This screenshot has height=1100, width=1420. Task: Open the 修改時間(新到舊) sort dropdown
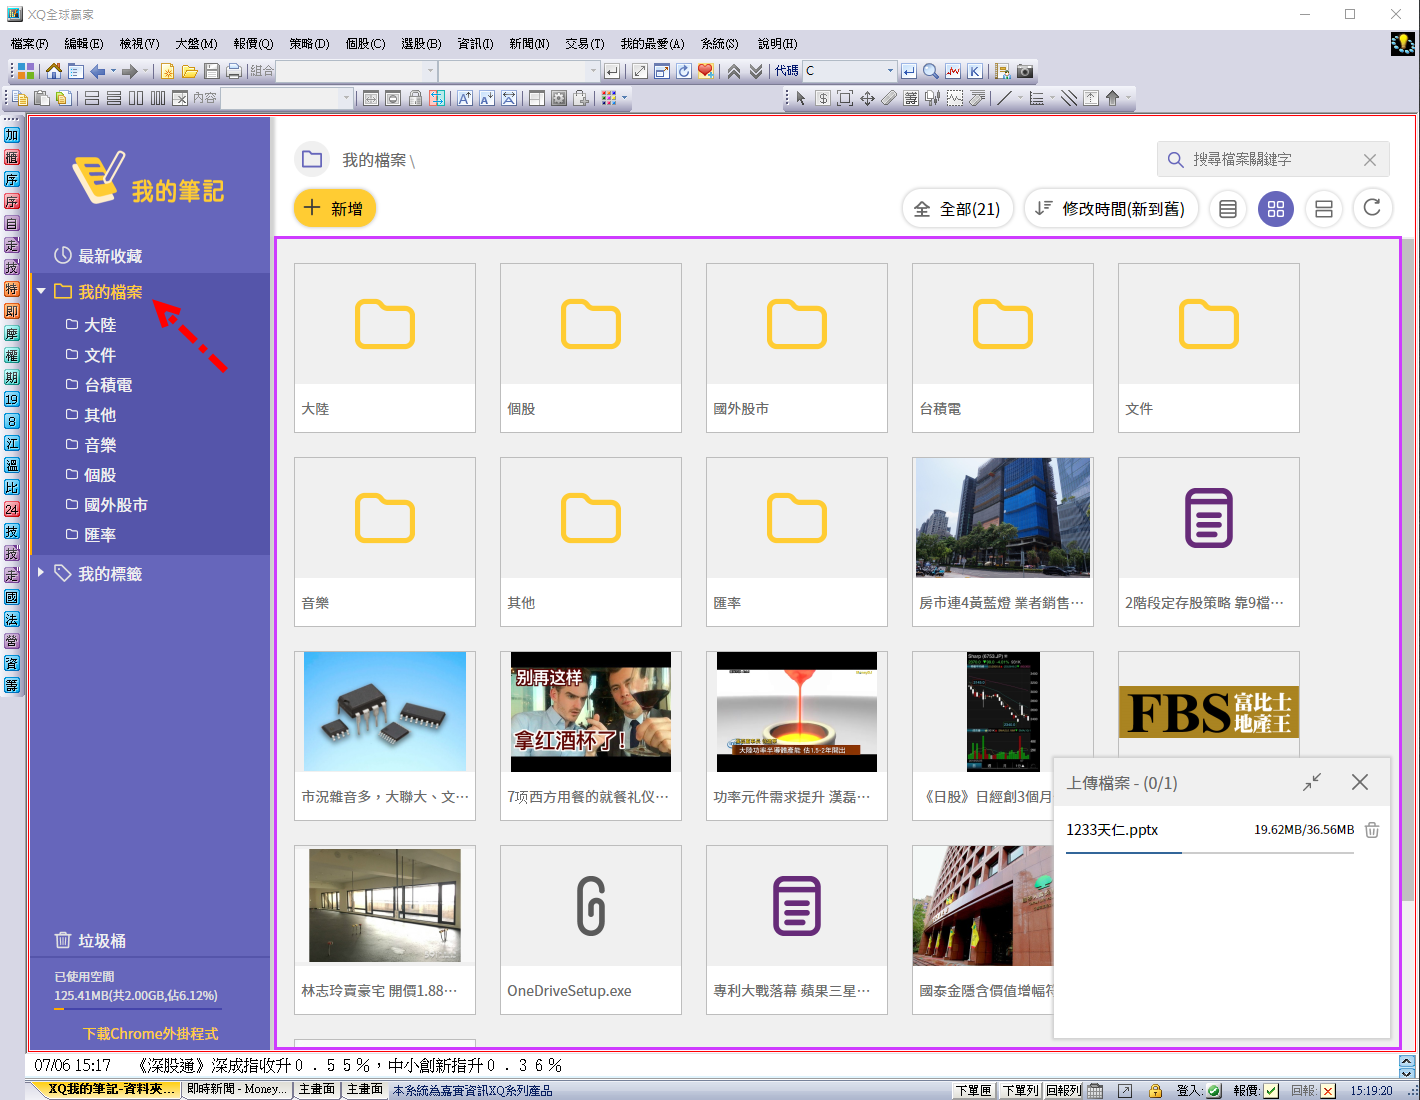(1111, 209)
